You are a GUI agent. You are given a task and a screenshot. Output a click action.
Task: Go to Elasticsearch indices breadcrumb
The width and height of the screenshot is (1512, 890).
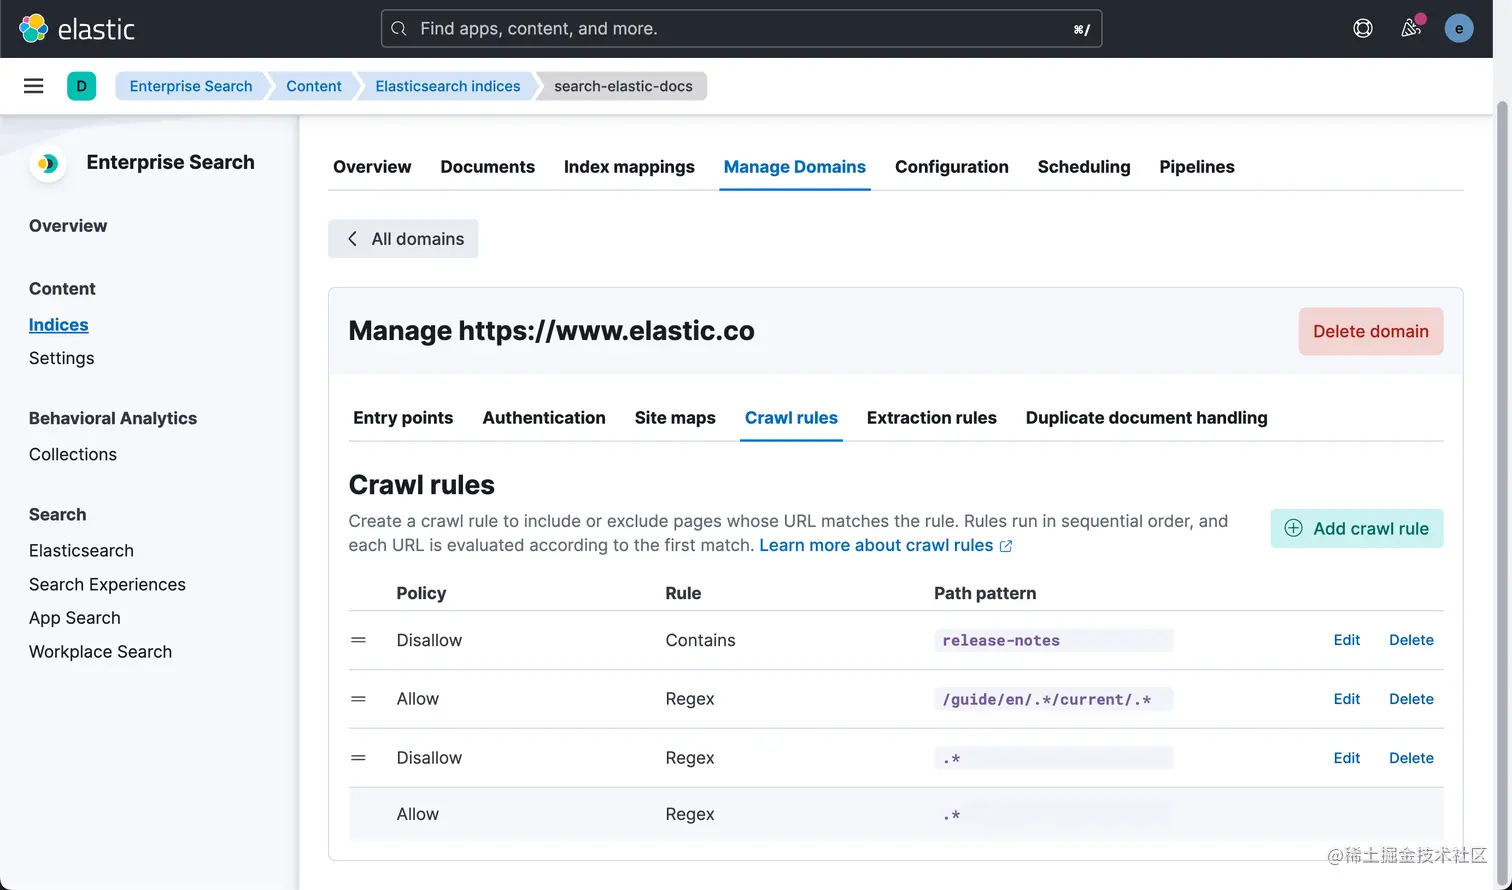coord(448,86)
